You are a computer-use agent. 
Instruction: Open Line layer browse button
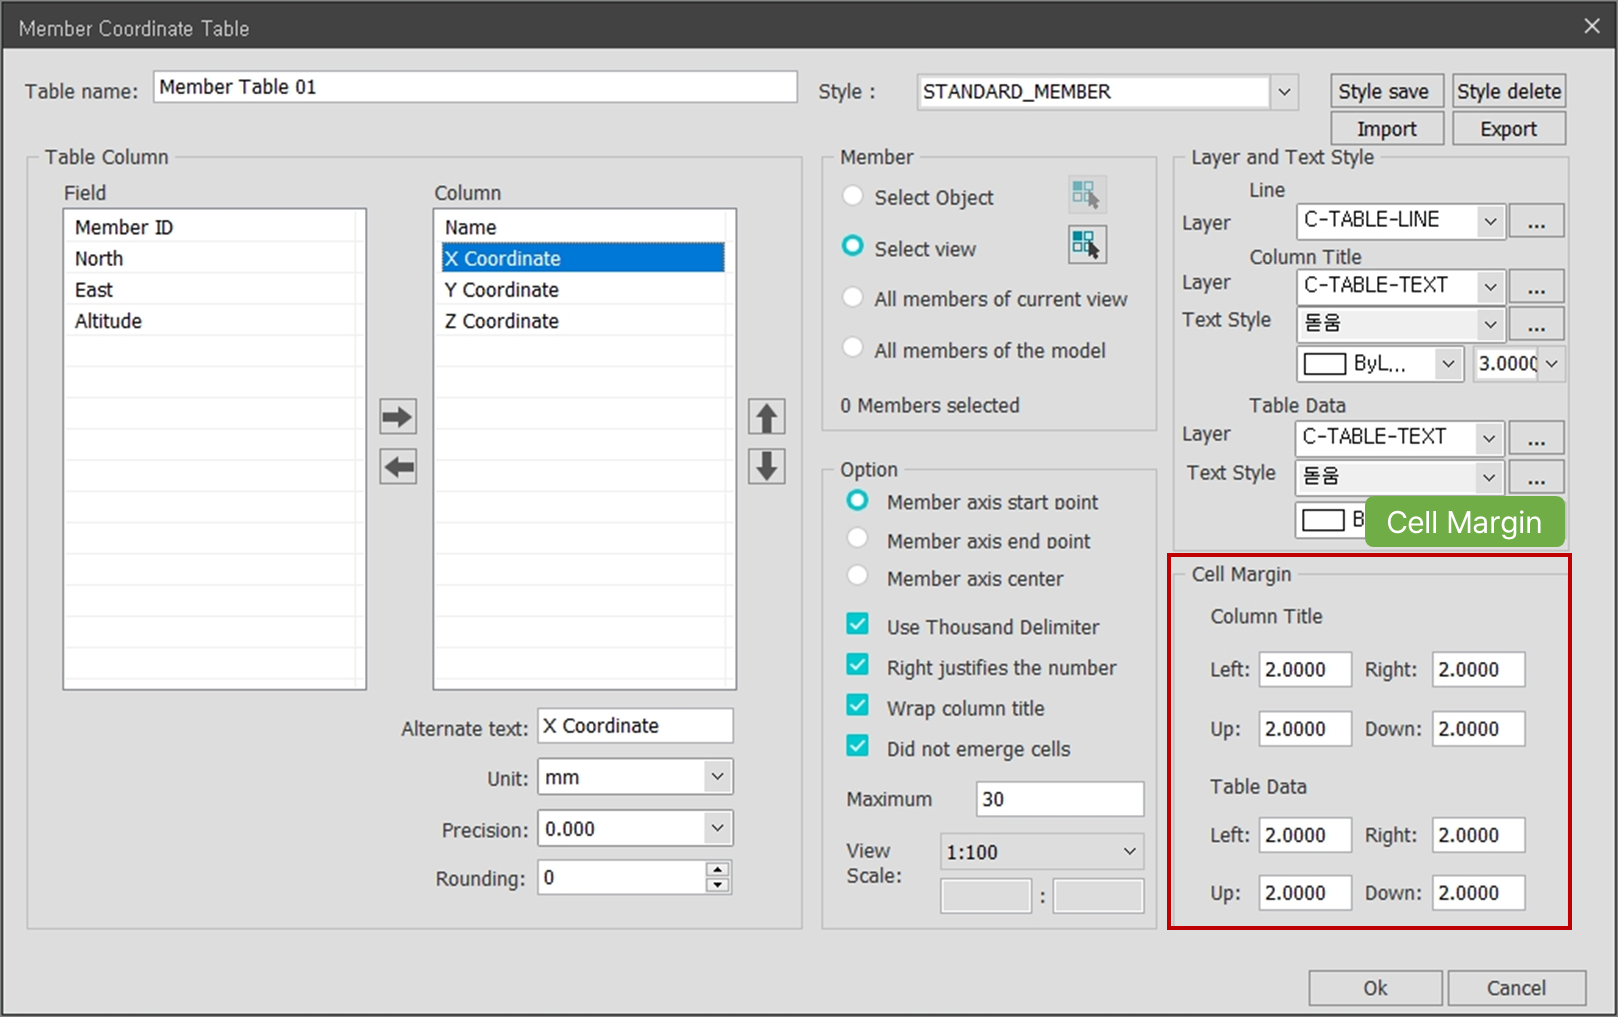[1537, 221]
